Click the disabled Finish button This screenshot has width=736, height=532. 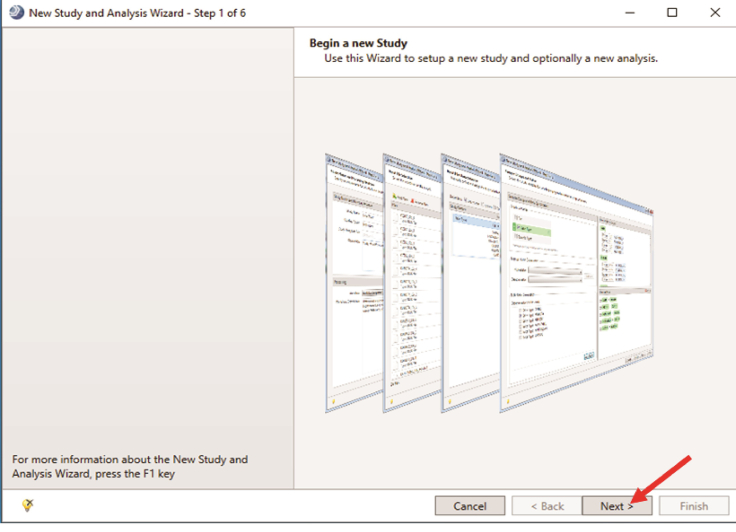pyautogui.click(x=693, y=506)
